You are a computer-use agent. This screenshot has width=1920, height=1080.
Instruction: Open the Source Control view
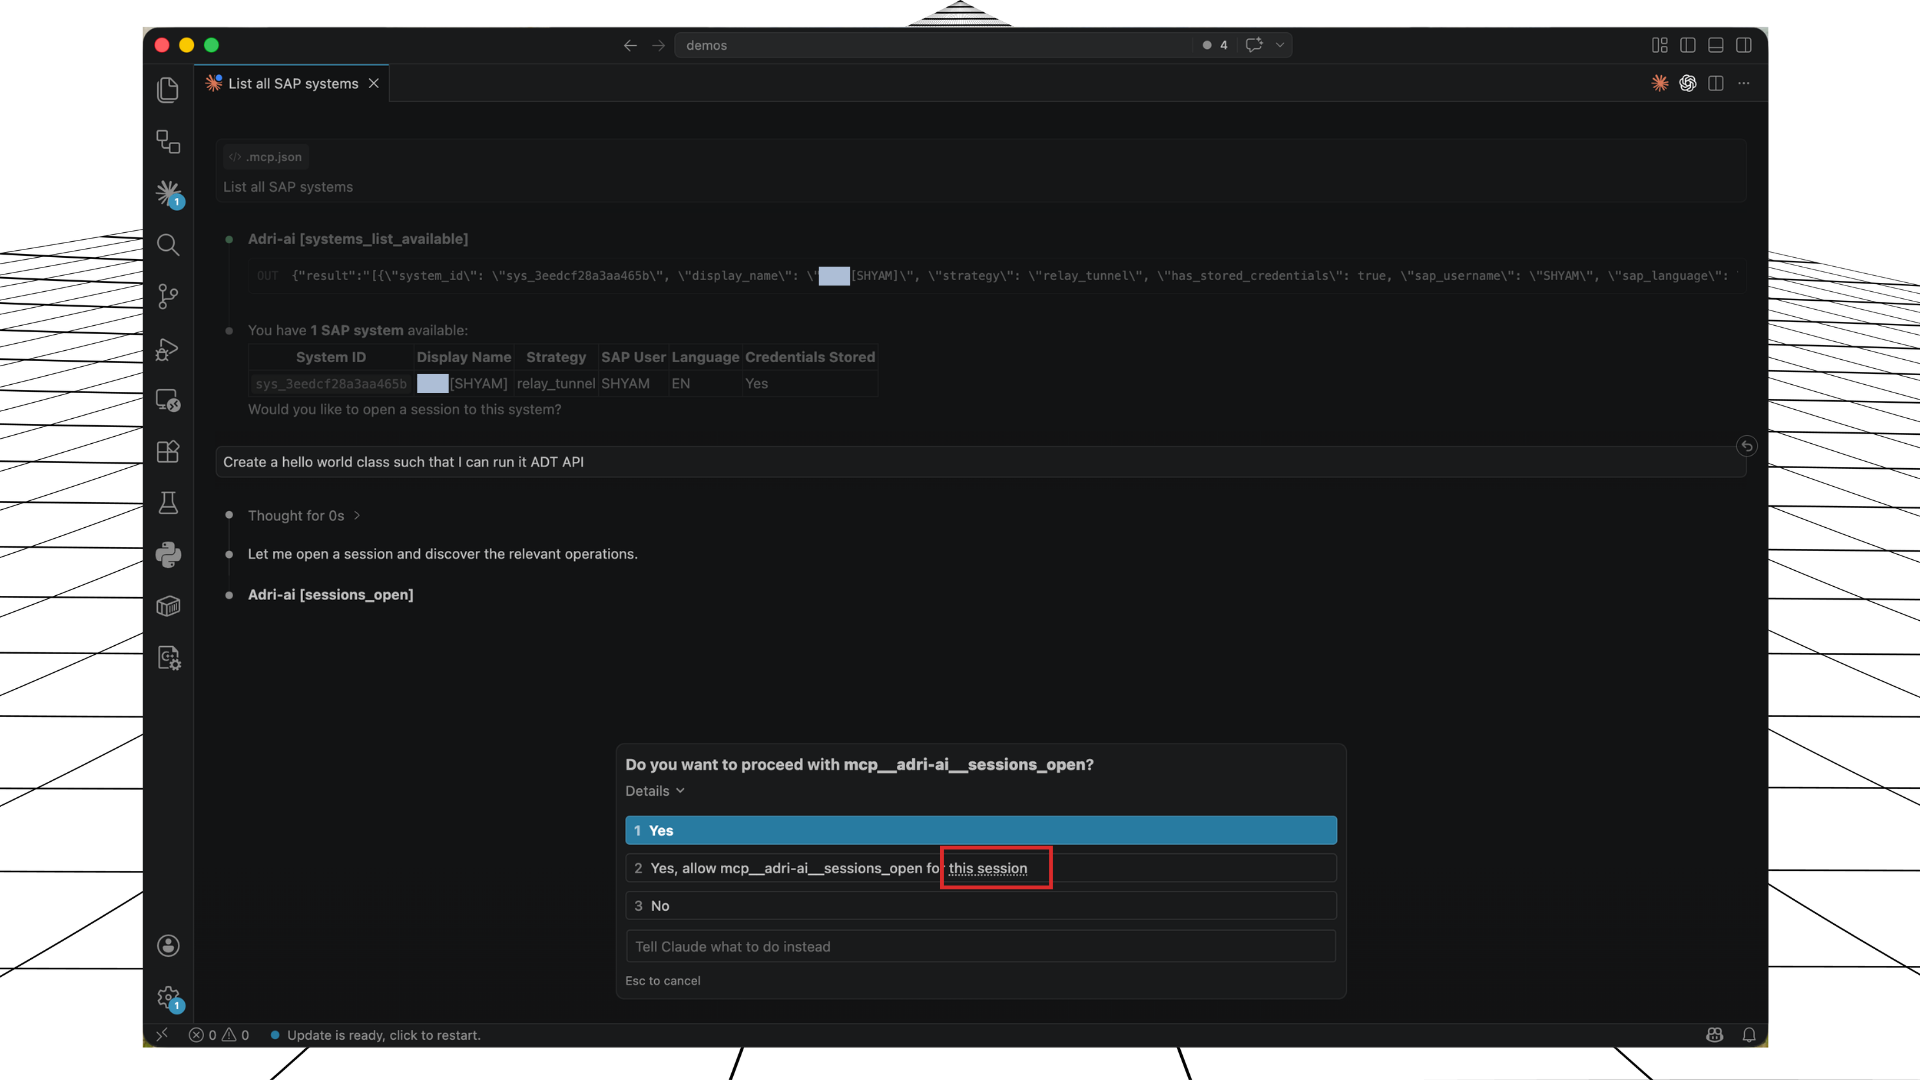tap(168, 296)
